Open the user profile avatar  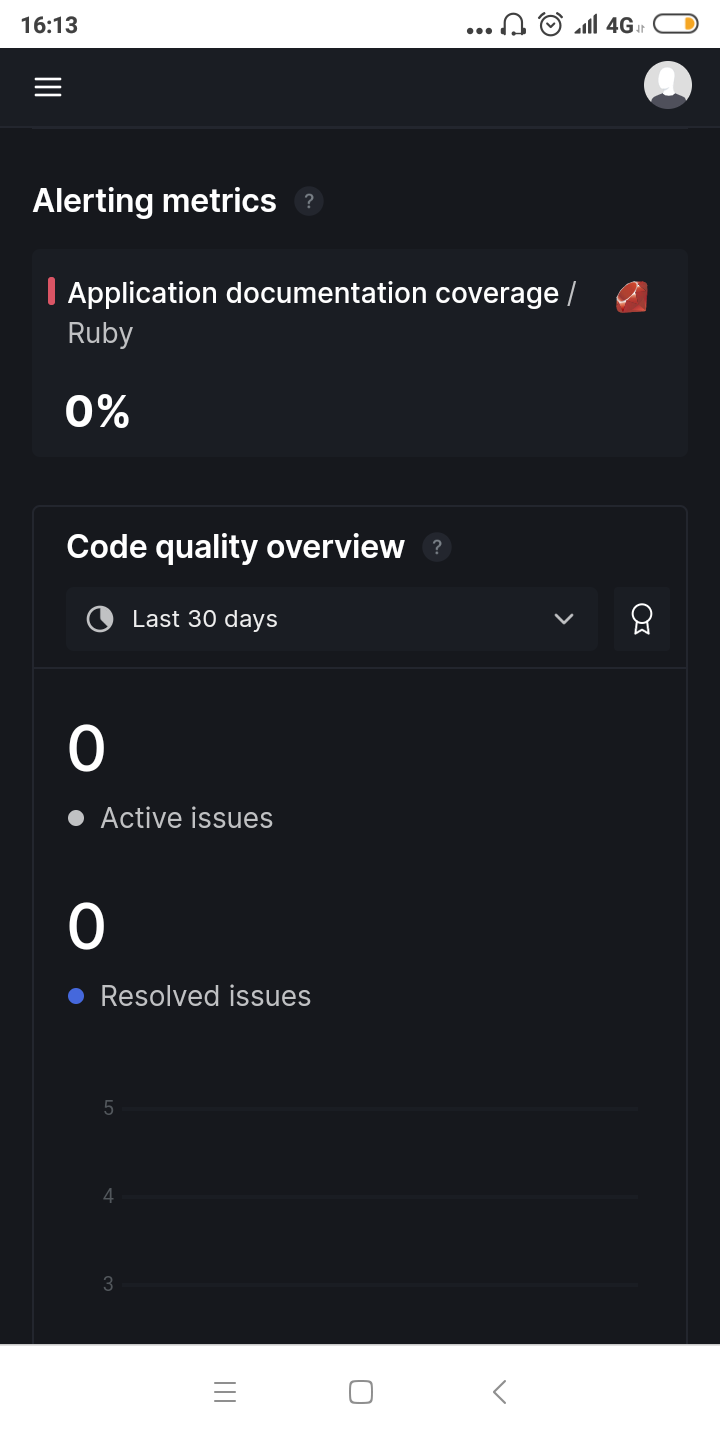point(667,85)
